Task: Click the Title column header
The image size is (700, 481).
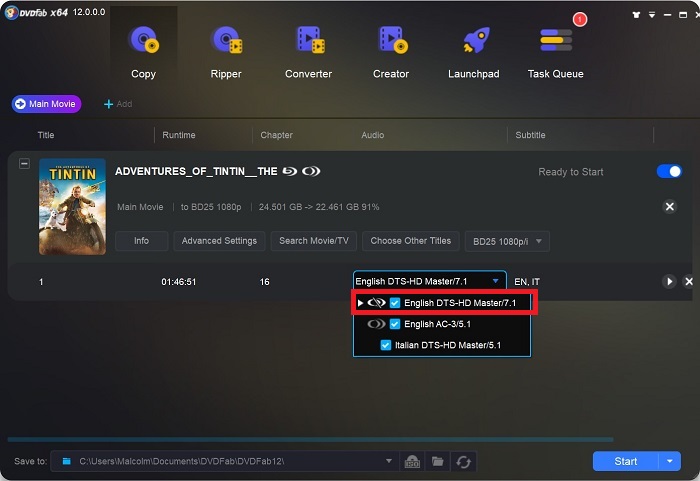Action: 46,135
